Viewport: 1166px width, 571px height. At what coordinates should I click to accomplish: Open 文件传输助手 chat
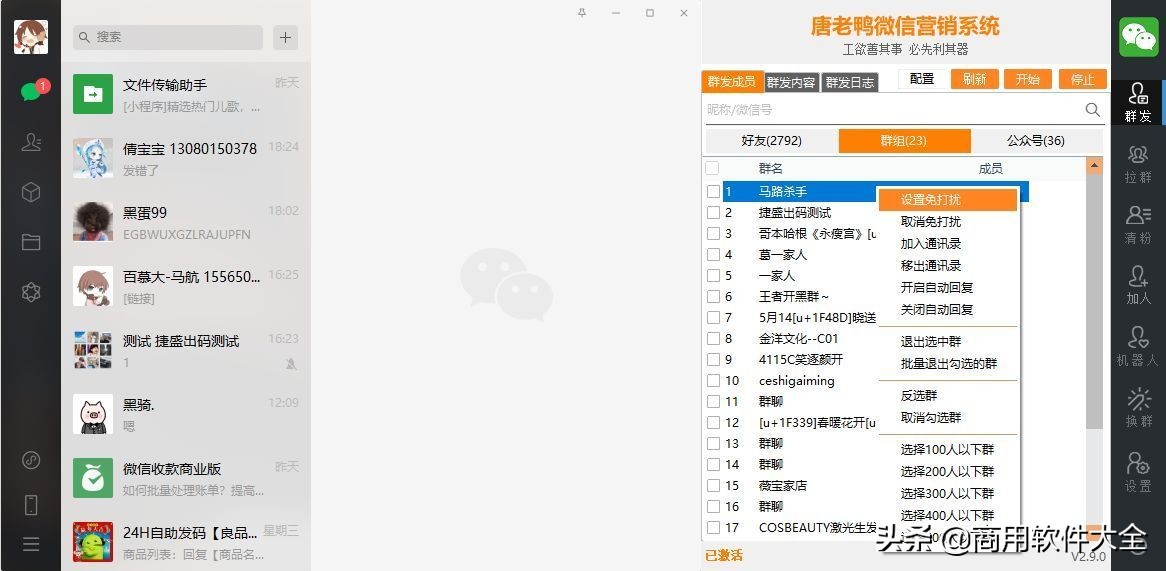186,94
